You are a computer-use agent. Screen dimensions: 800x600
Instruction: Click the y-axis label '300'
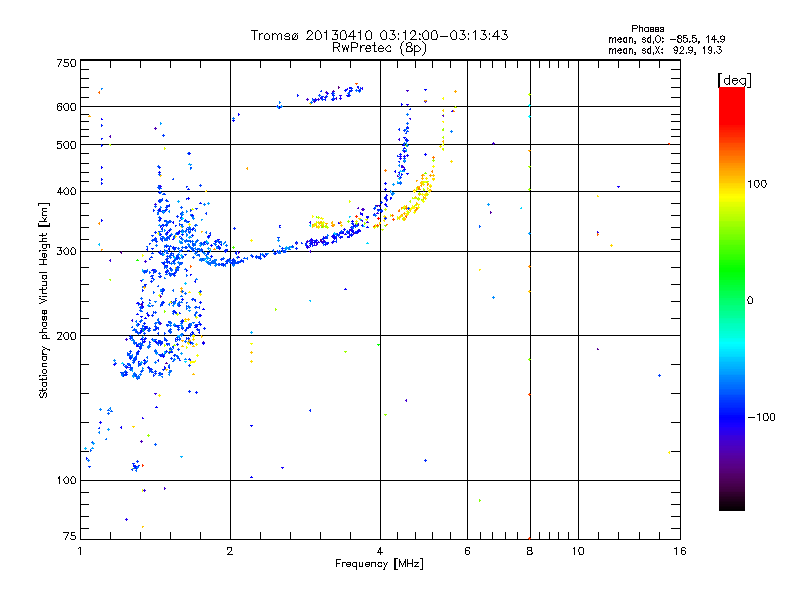(x=66, y=252)
